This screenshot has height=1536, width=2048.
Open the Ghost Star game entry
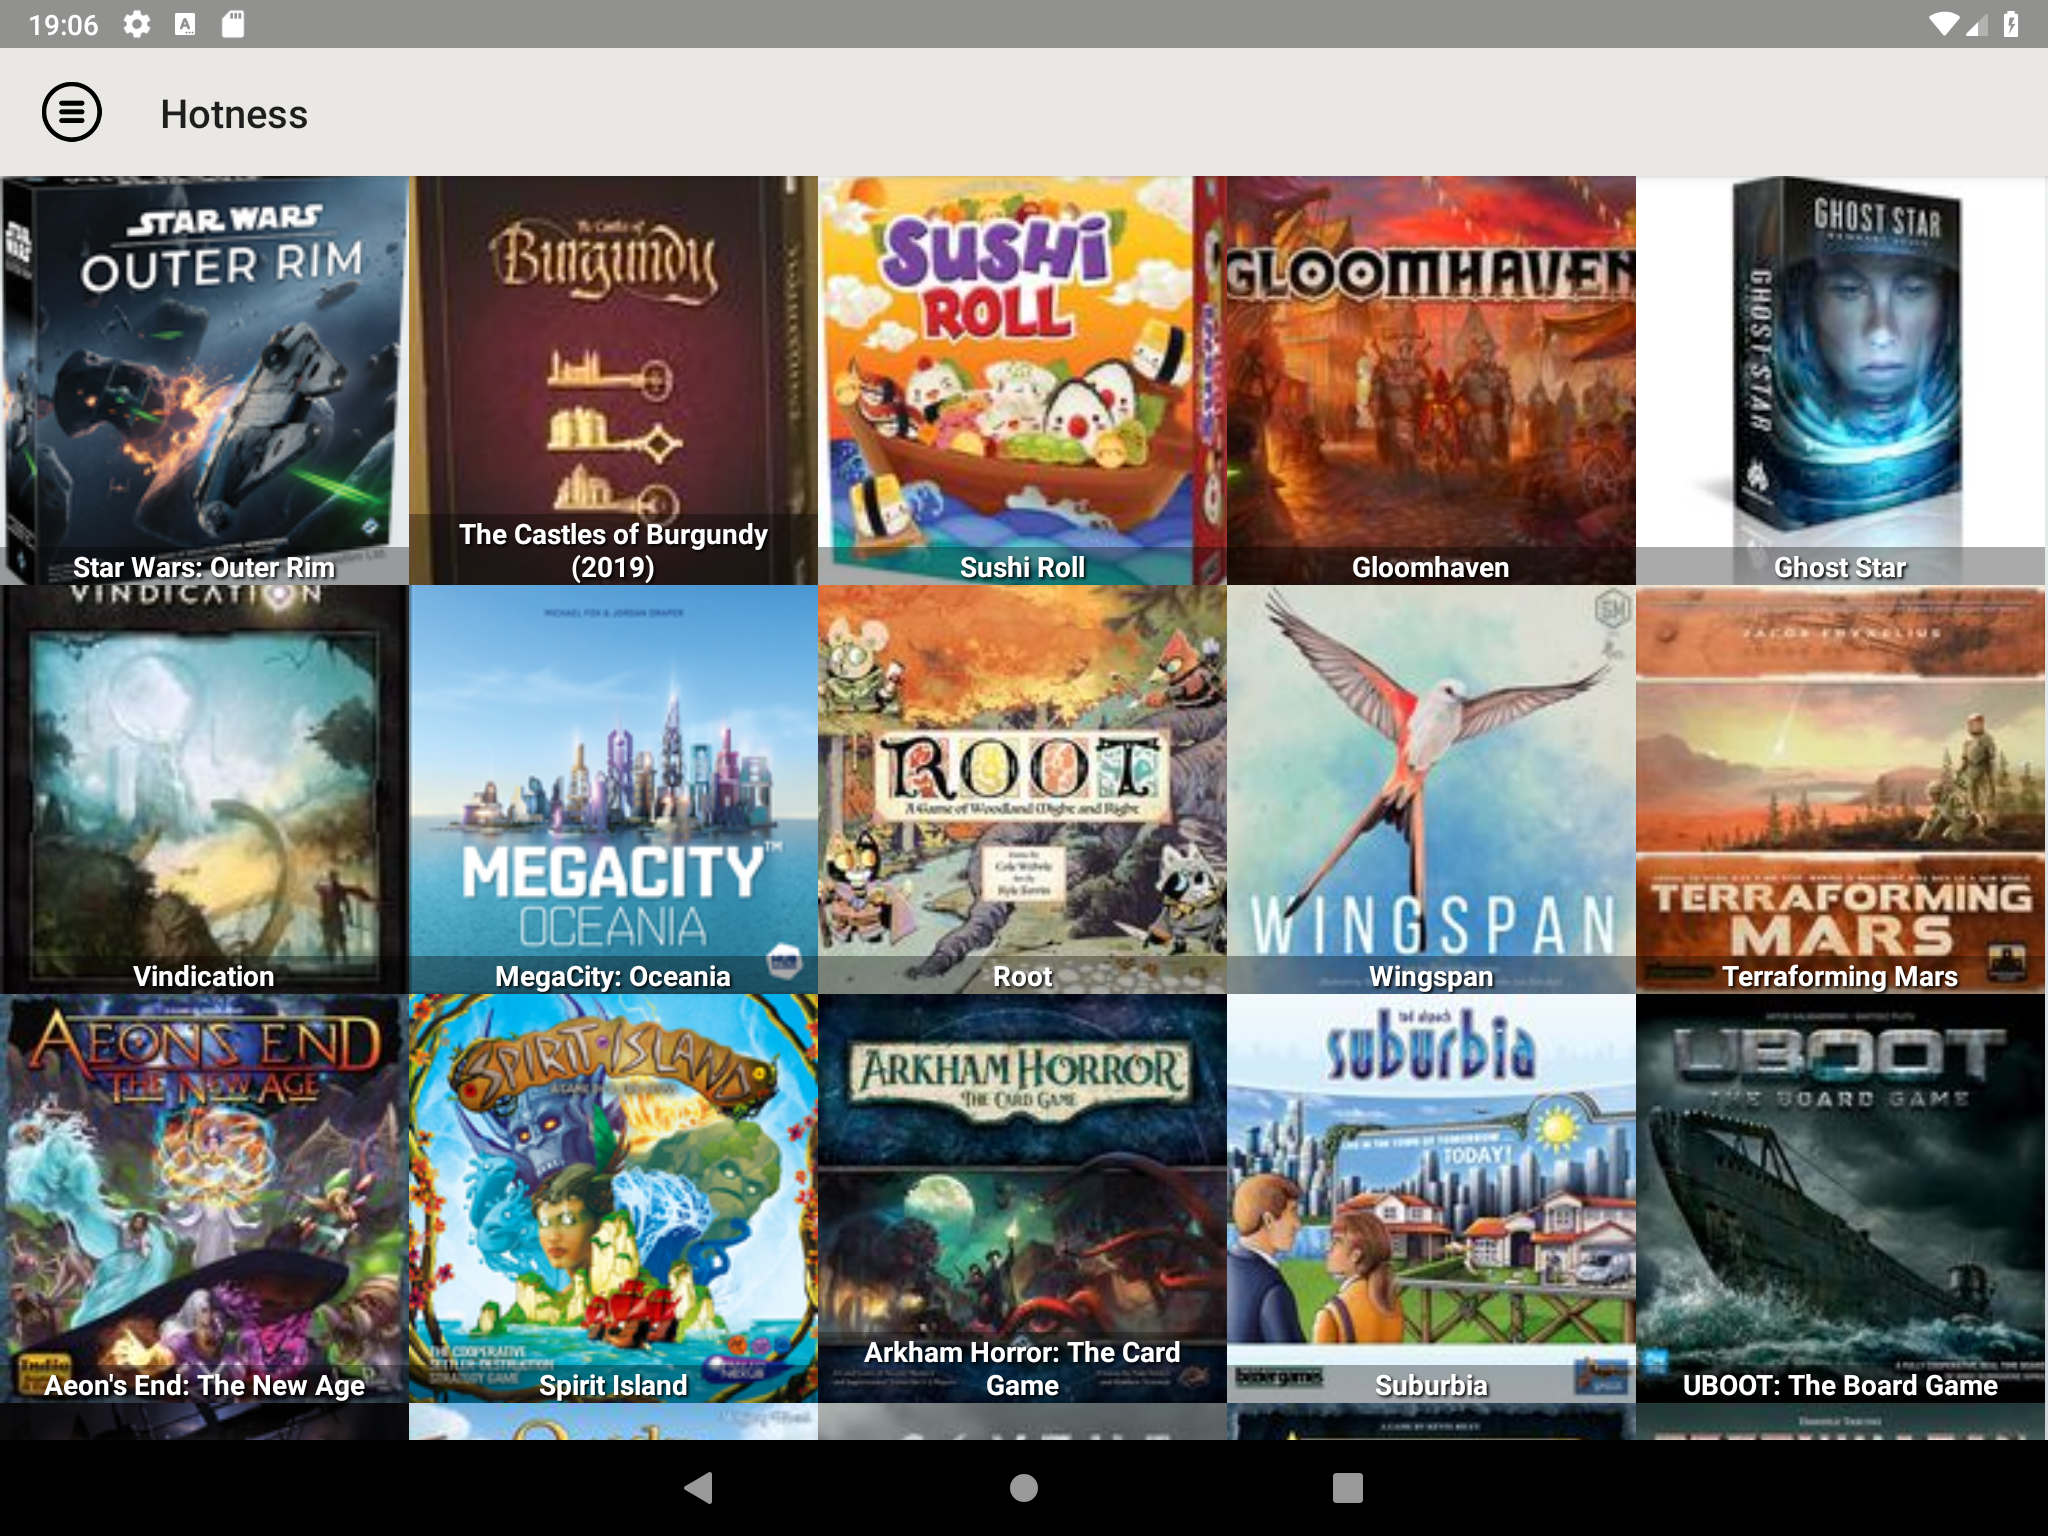tap(1840, 380)
